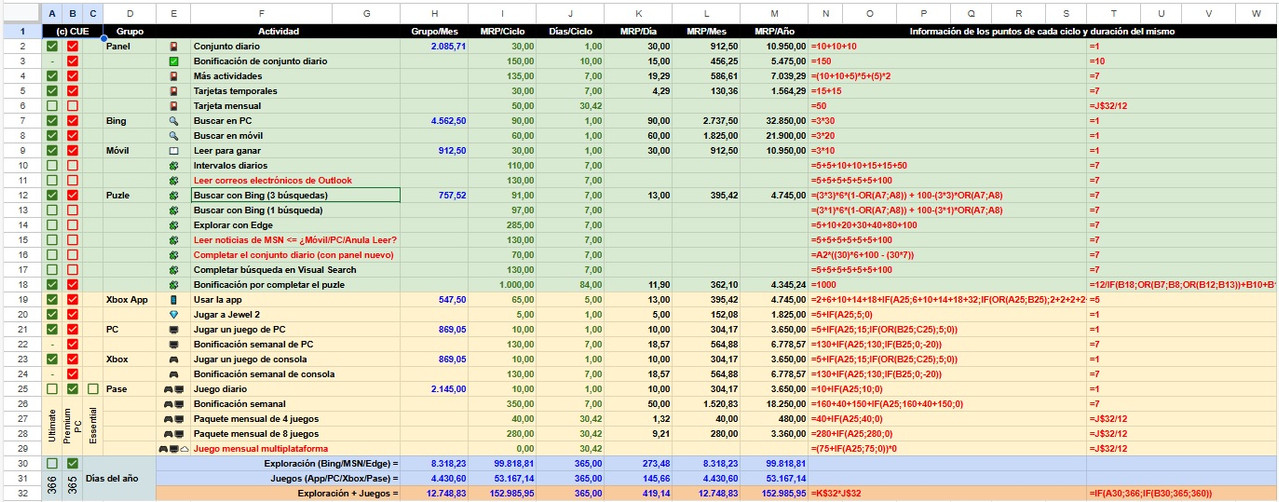Viewport: 1279px width, 502px height.
Task: Click the icons beside Paquete mensual de 4 juegos
Action: [x=173, y=419]
